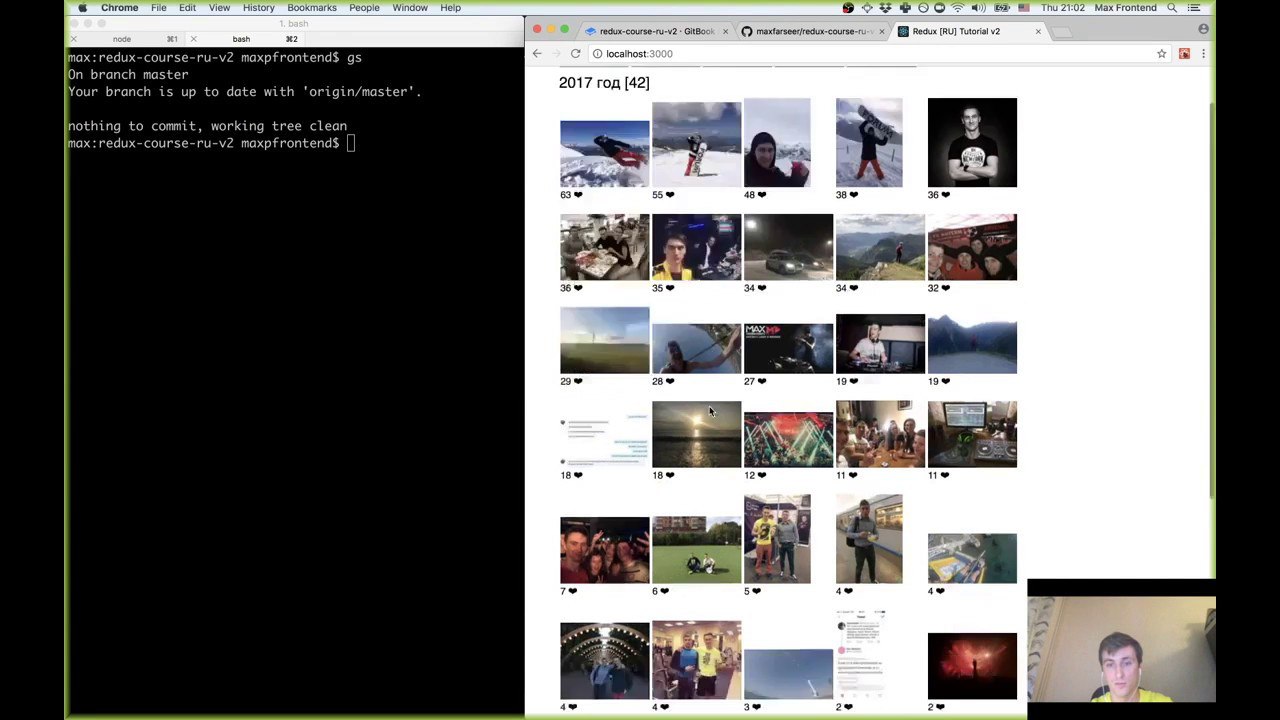Close the Redux [RU] Tutorial v2 tab

click(1038, 31)
